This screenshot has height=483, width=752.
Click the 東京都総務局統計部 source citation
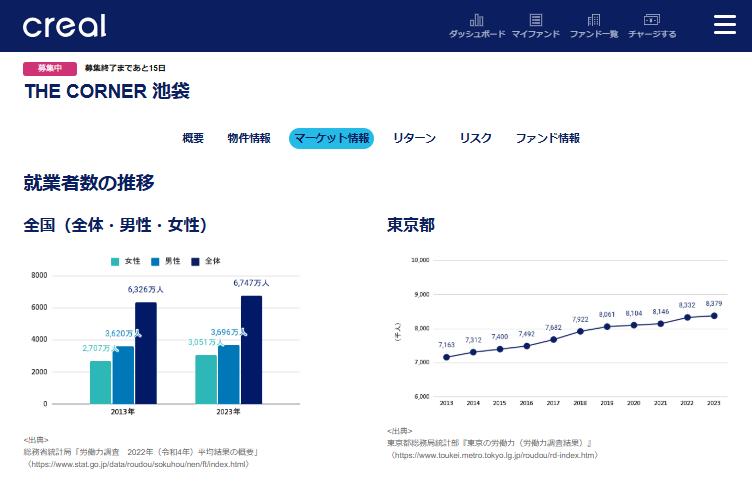(x=491, y=443)
